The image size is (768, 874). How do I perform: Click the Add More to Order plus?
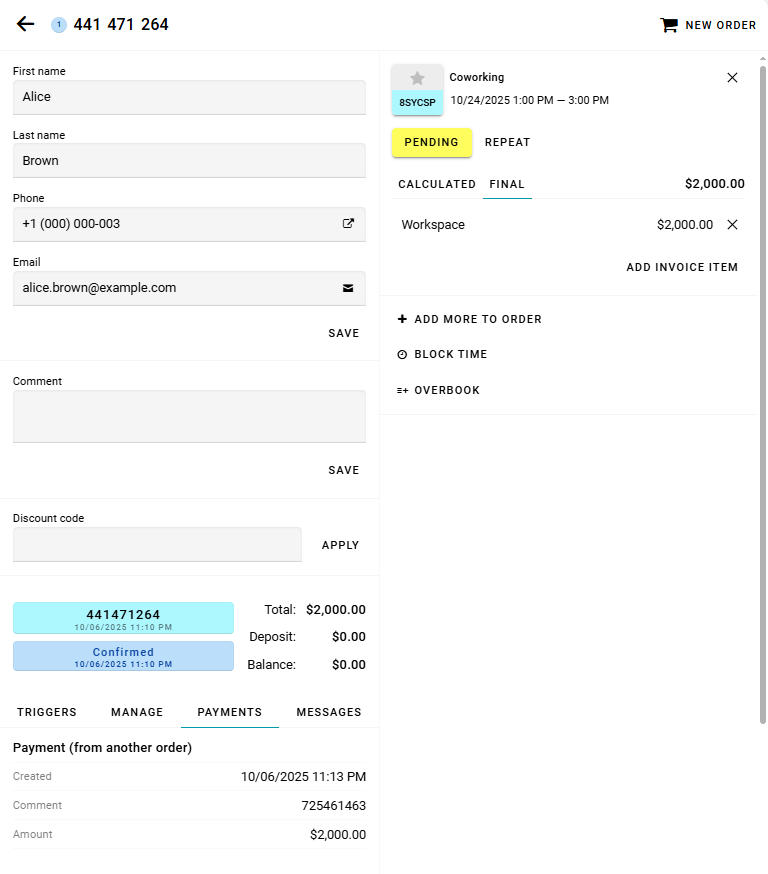pyautogui.click(x=402, y=319)
